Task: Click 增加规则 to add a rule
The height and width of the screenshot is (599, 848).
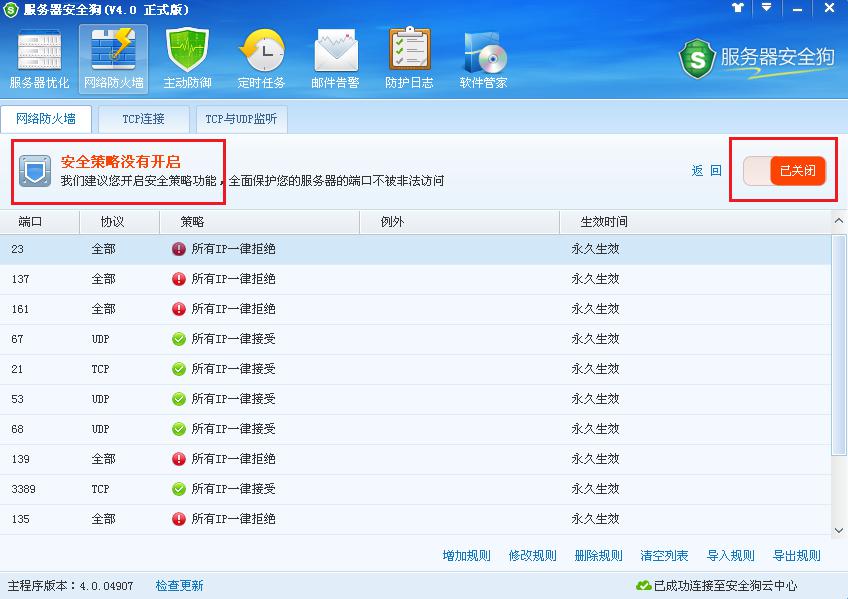Action: tap(468, 555)
